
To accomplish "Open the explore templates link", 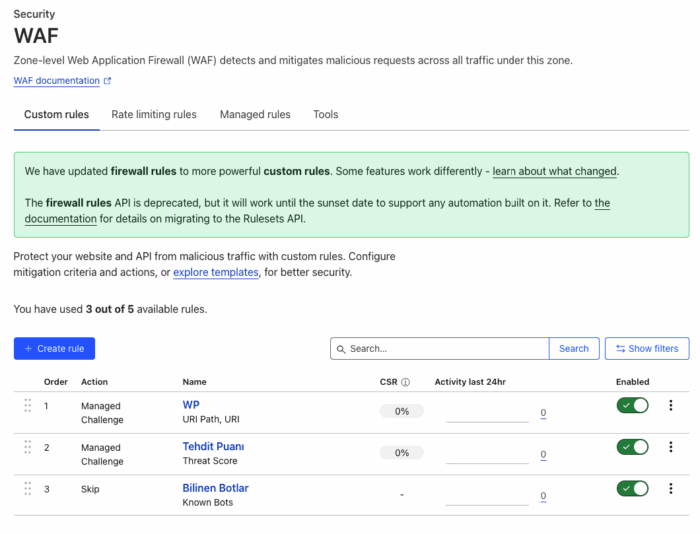I will point(216,272).
